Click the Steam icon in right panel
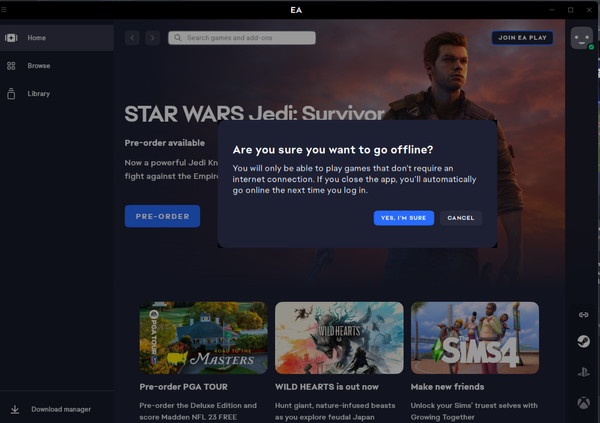Image resolution: width=600 pixels, height=423 pixels. 583,341
